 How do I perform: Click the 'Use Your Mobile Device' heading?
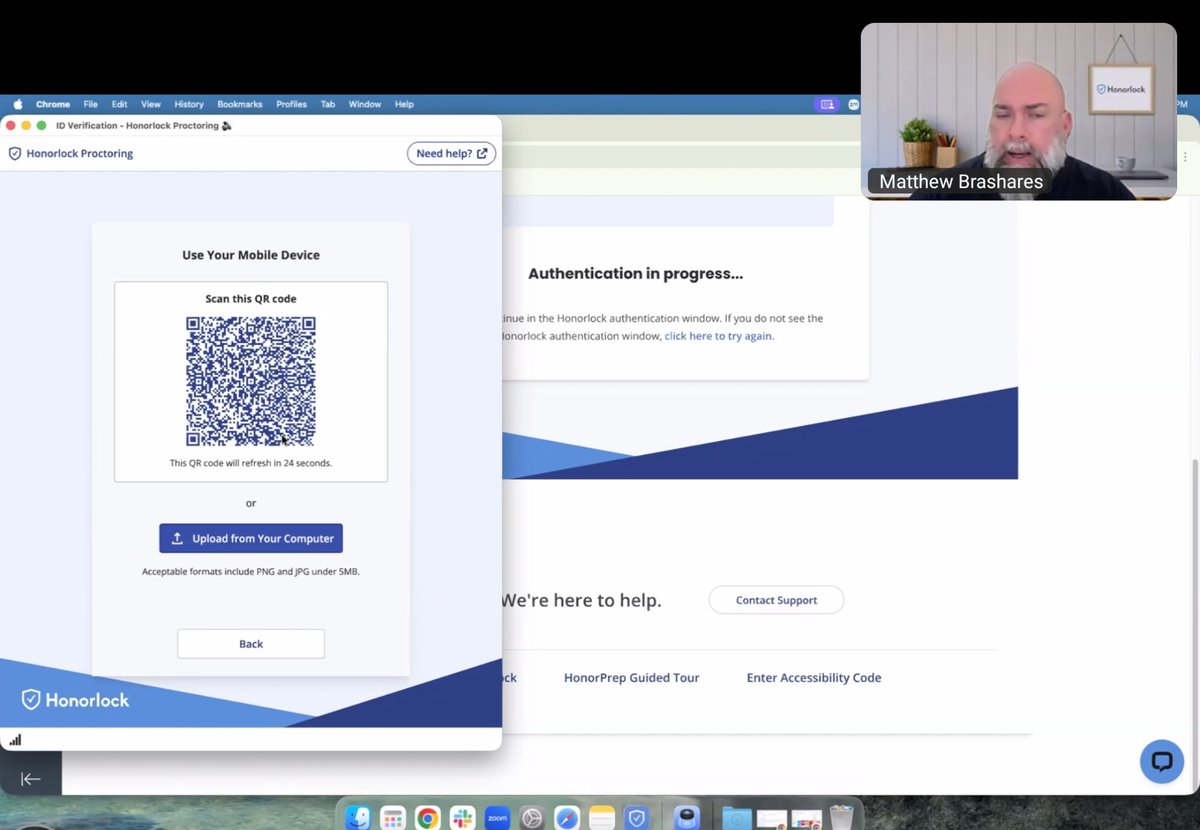[x=251, y=255]
